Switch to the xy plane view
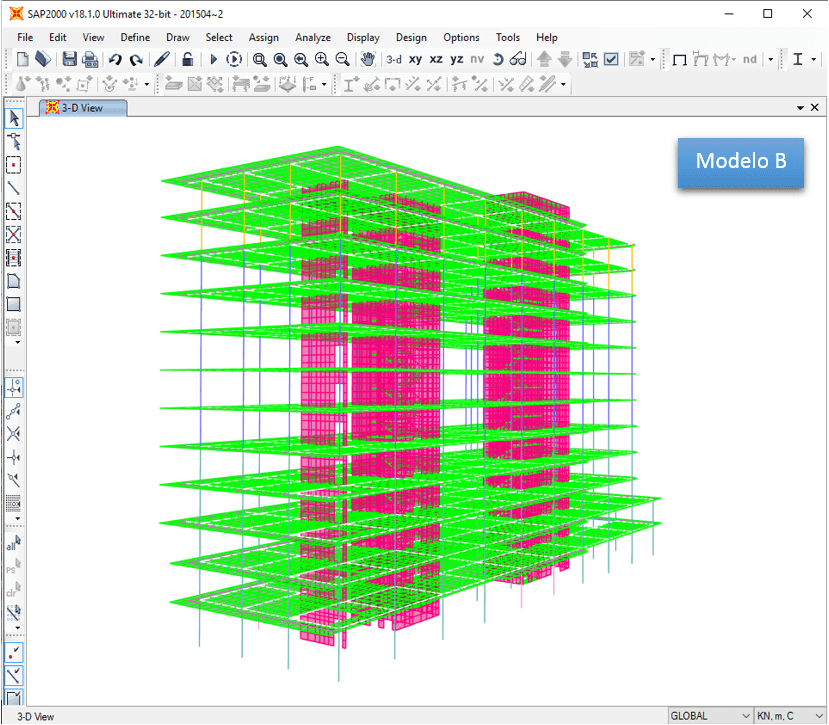The height and width of the screenshot is (725, 829). 414,59
